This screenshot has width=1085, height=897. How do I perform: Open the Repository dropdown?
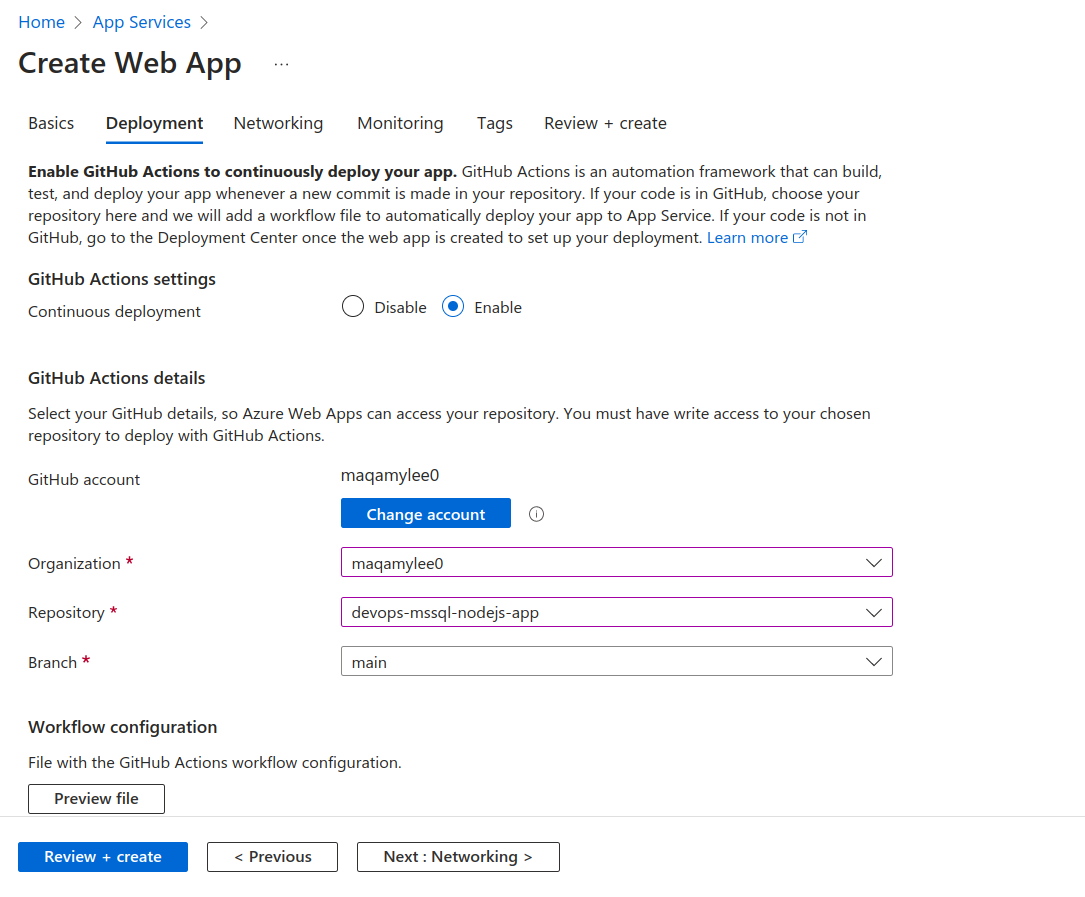(616, 612)
